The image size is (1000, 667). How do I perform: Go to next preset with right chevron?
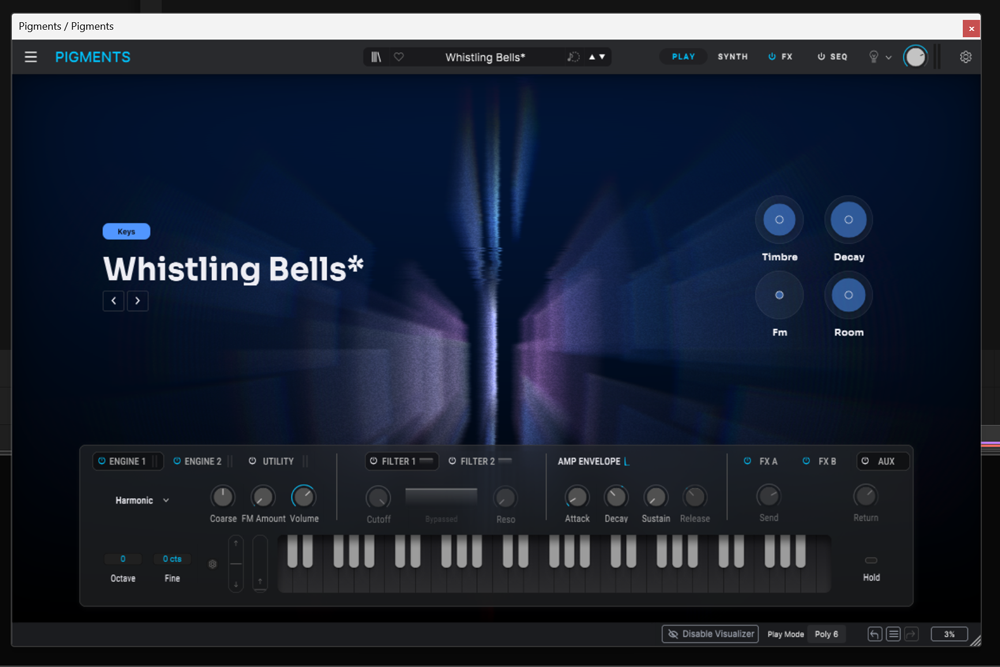tap(137, 301)
